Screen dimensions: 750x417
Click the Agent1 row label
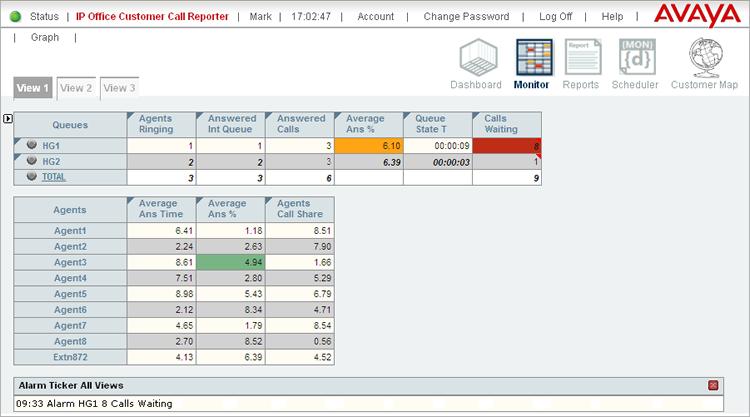coord(70,231)
